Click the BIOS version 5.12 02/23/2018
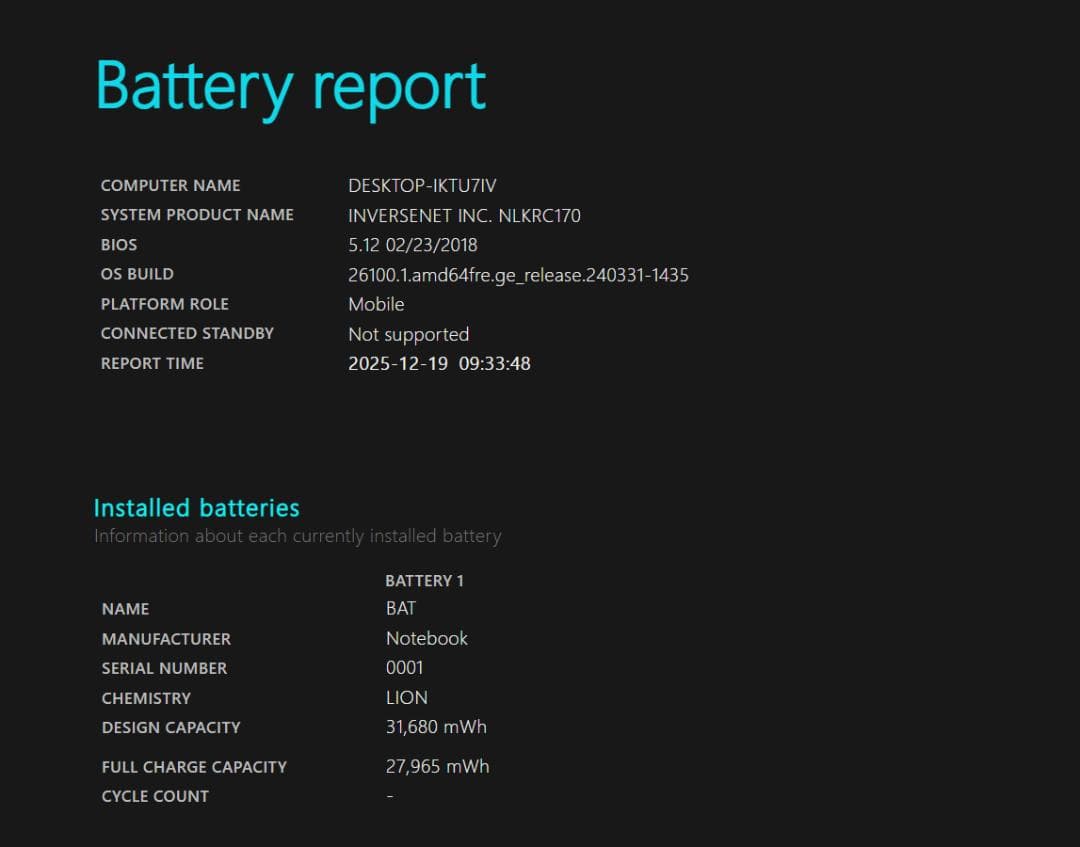The image size is (1080, 847). tap(413, 245)
